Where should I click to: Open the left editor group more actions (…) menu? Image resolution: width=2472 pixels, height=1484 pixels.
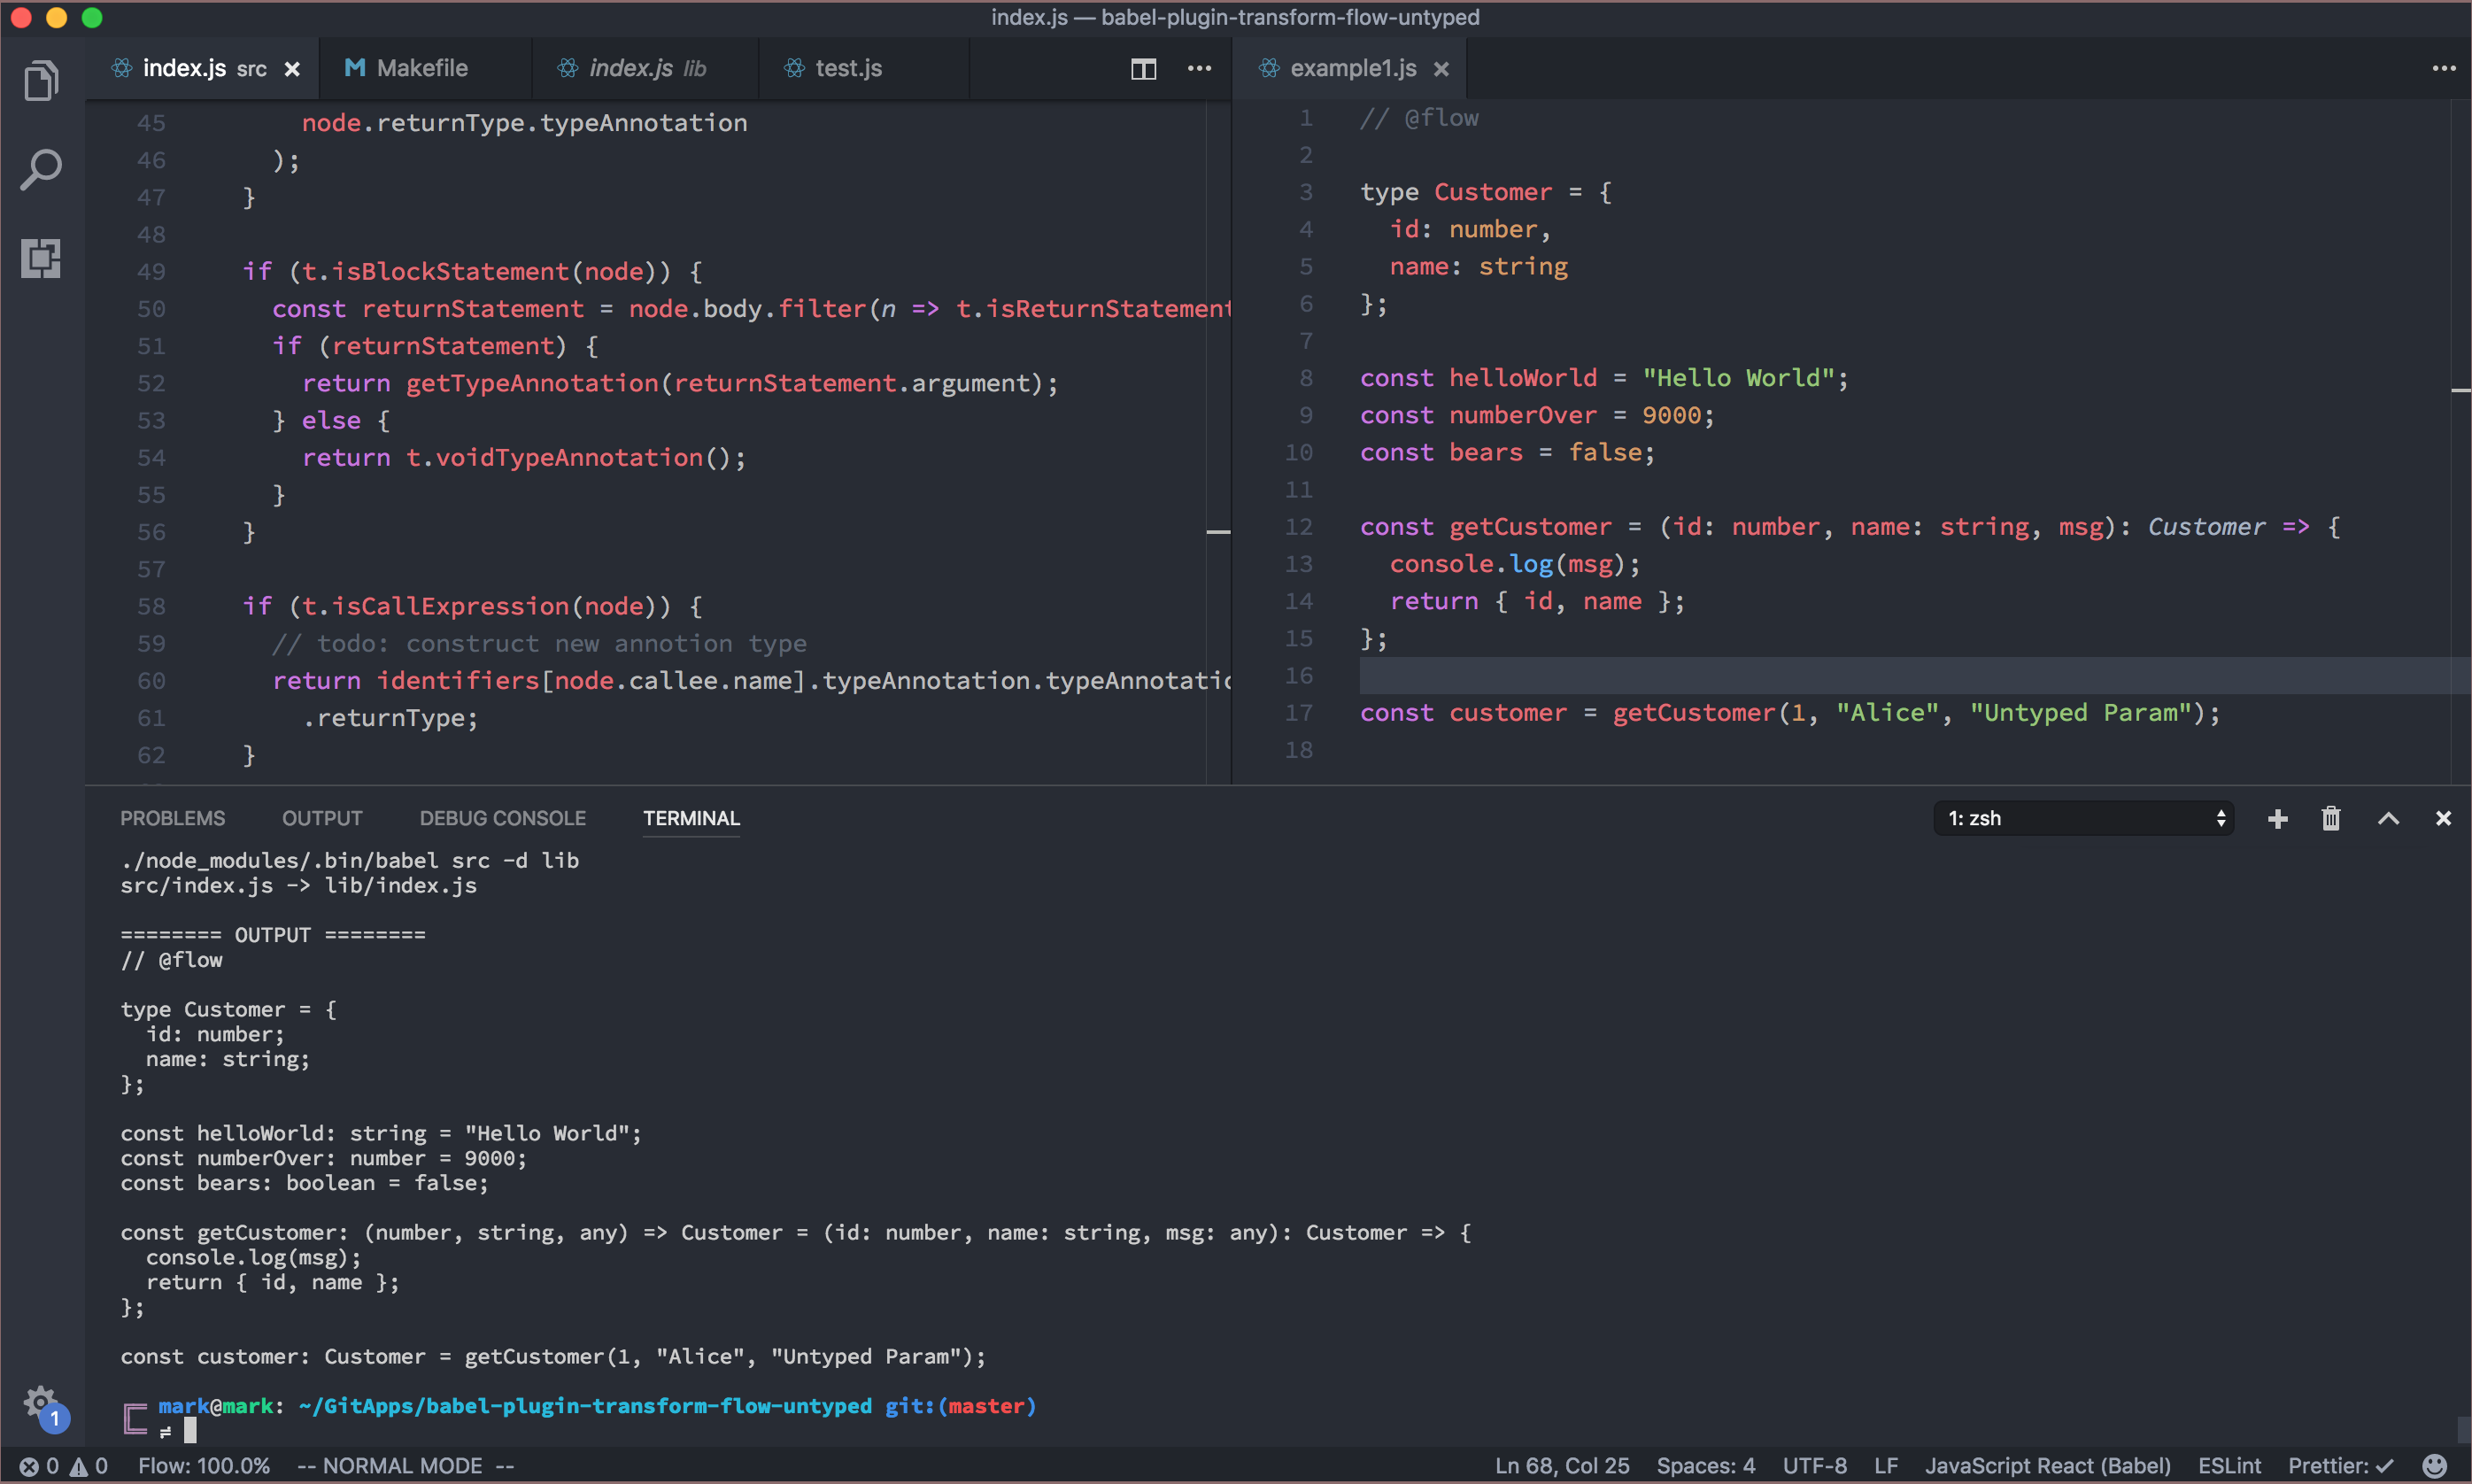click(x=1199, y=69)
